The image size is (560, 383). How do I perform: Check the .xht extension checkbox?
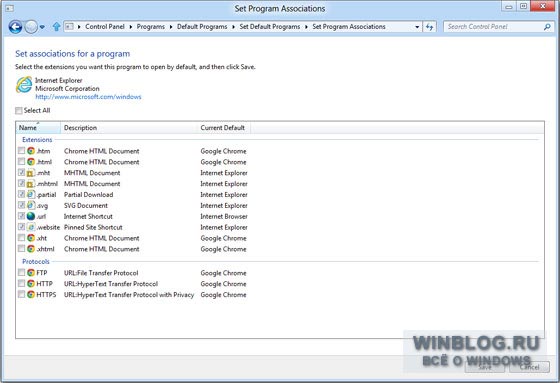[x=21, y=238]
